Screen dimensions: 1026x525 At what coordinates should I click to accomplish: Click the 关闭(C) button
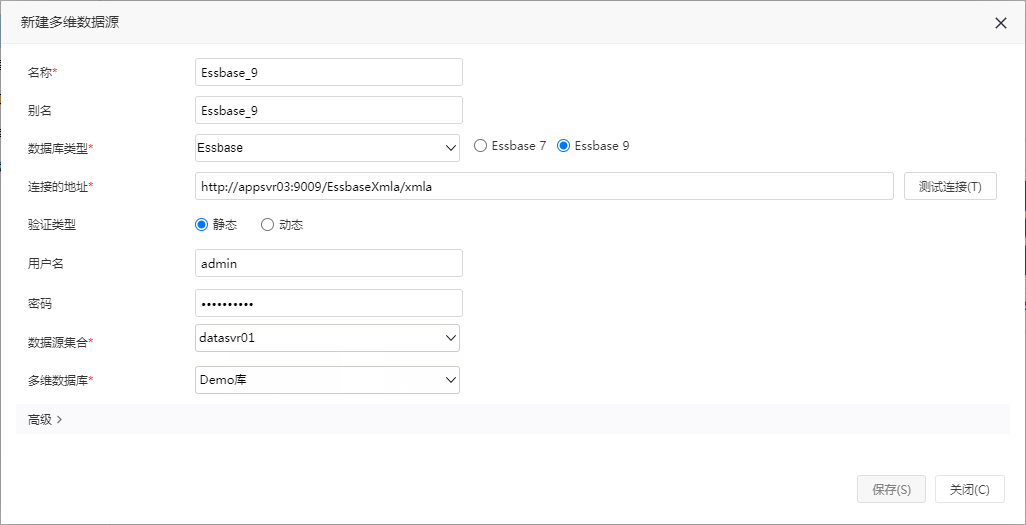[x=970, y=489]
